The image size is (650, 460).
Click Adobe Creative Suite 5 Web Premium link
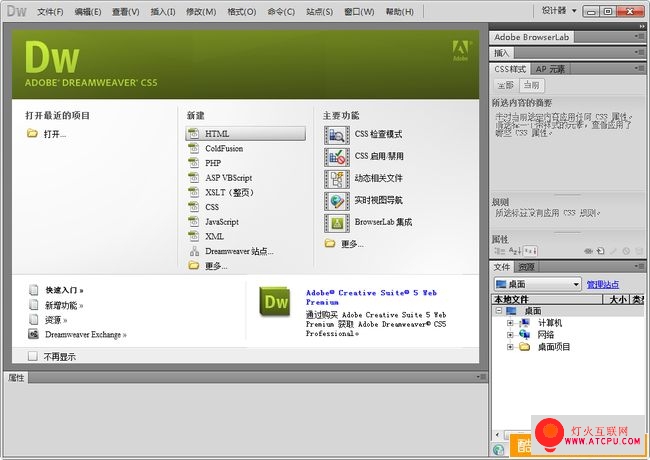tap(371, 297)
